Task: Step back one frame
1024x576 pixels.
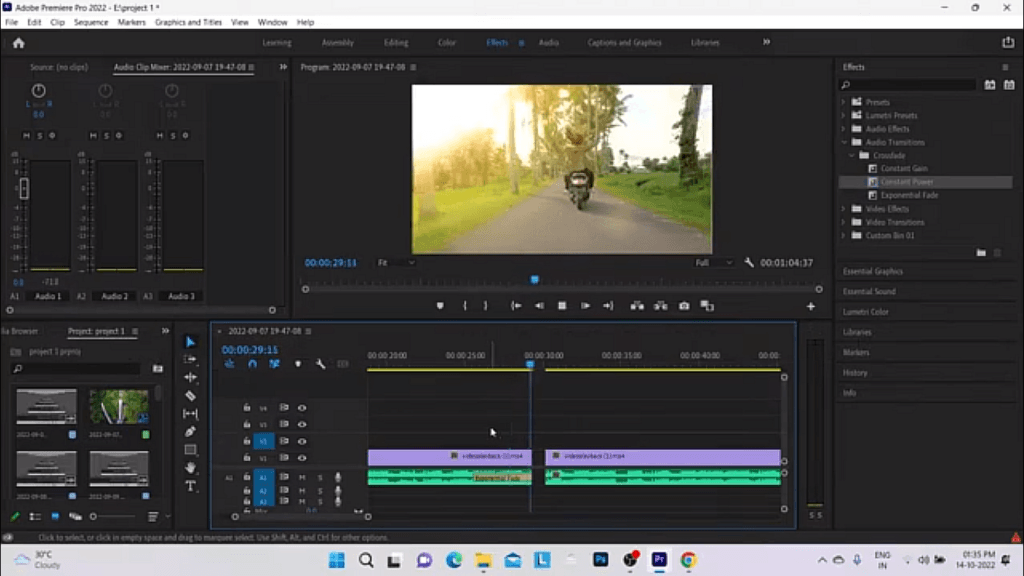Action: click(x=539, y=306)
